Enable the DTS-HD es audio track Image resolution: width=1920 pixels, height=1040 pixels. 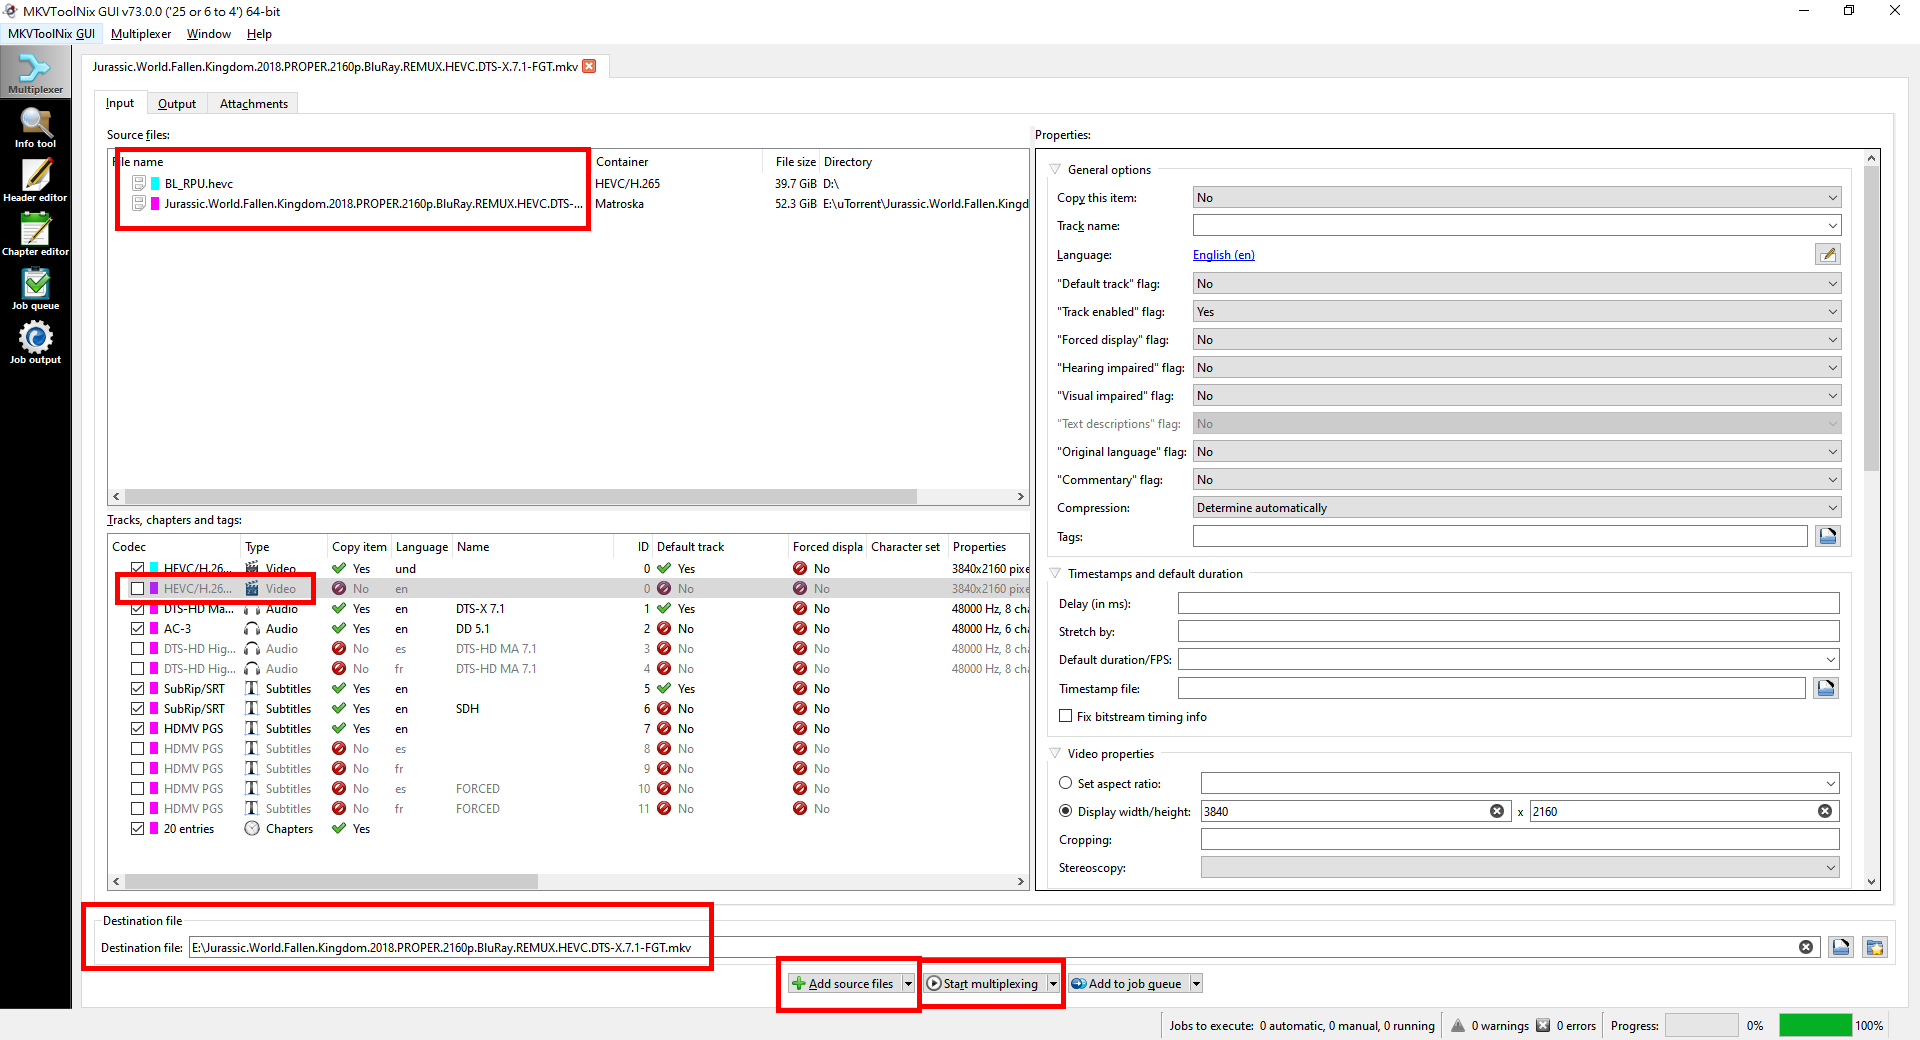click(137, 648)
